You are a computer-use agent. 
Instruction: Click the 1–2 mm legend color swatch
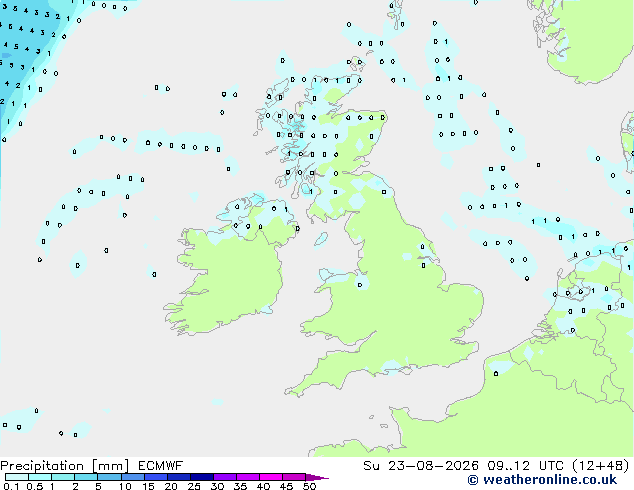click(x=63, y=477)
